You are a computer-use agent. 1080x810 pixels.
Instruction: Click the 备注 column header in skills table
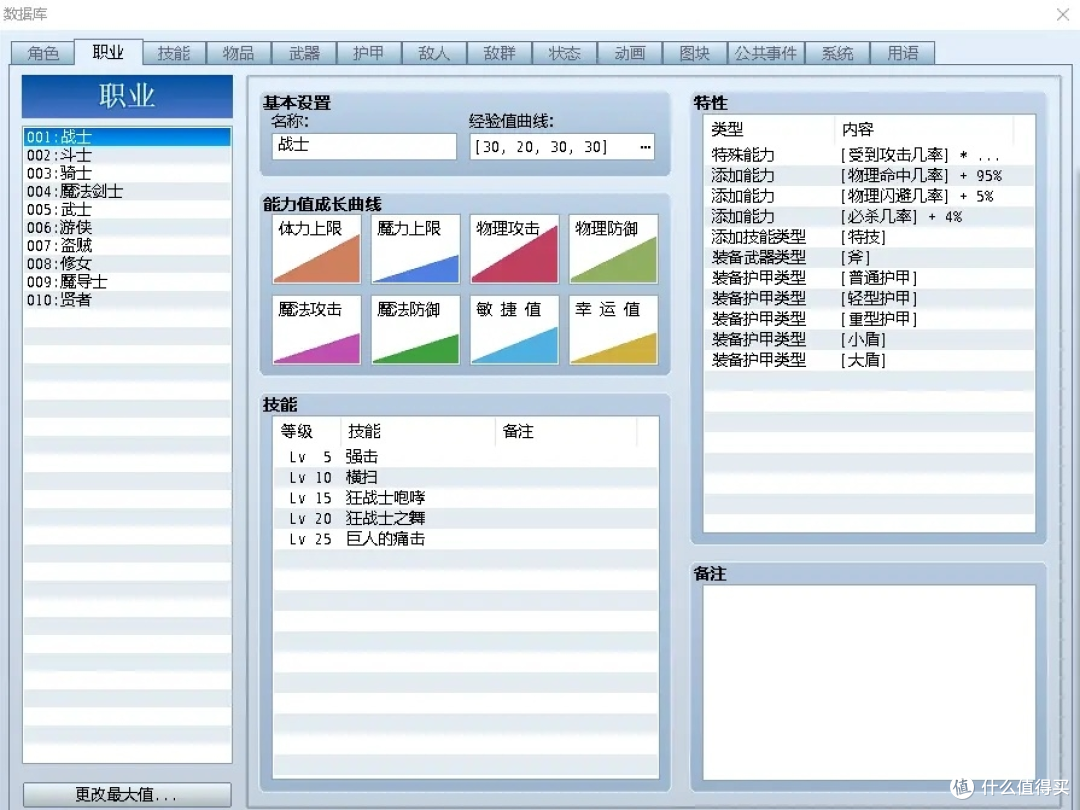pos(565,431)
